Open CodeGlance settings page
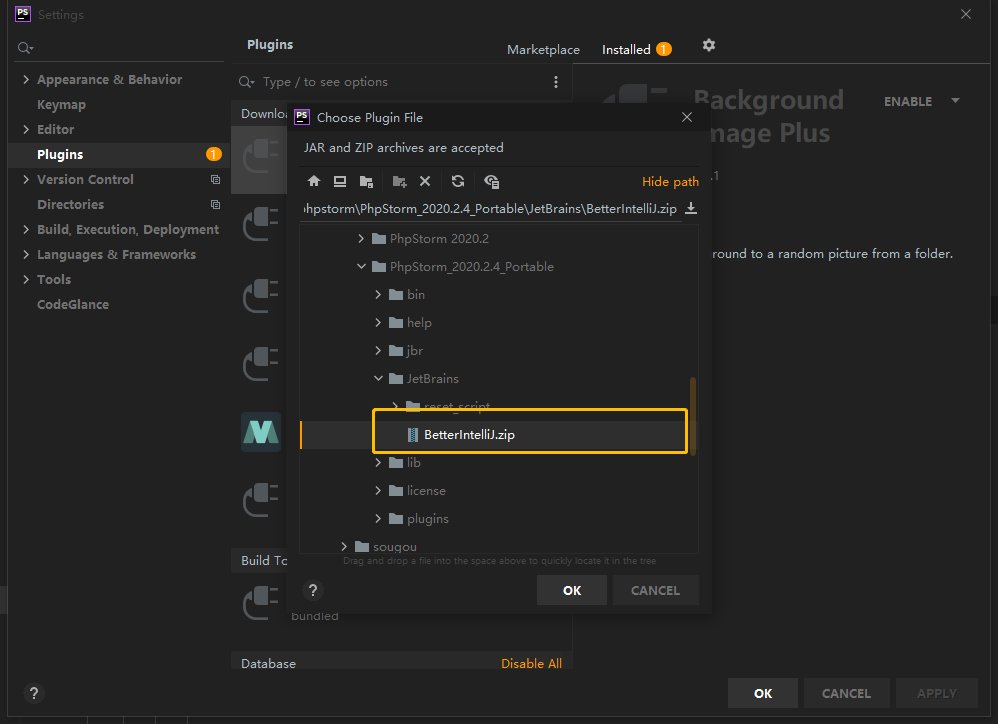The height and width of the screenshot is (724, 998). pos(73,304)
